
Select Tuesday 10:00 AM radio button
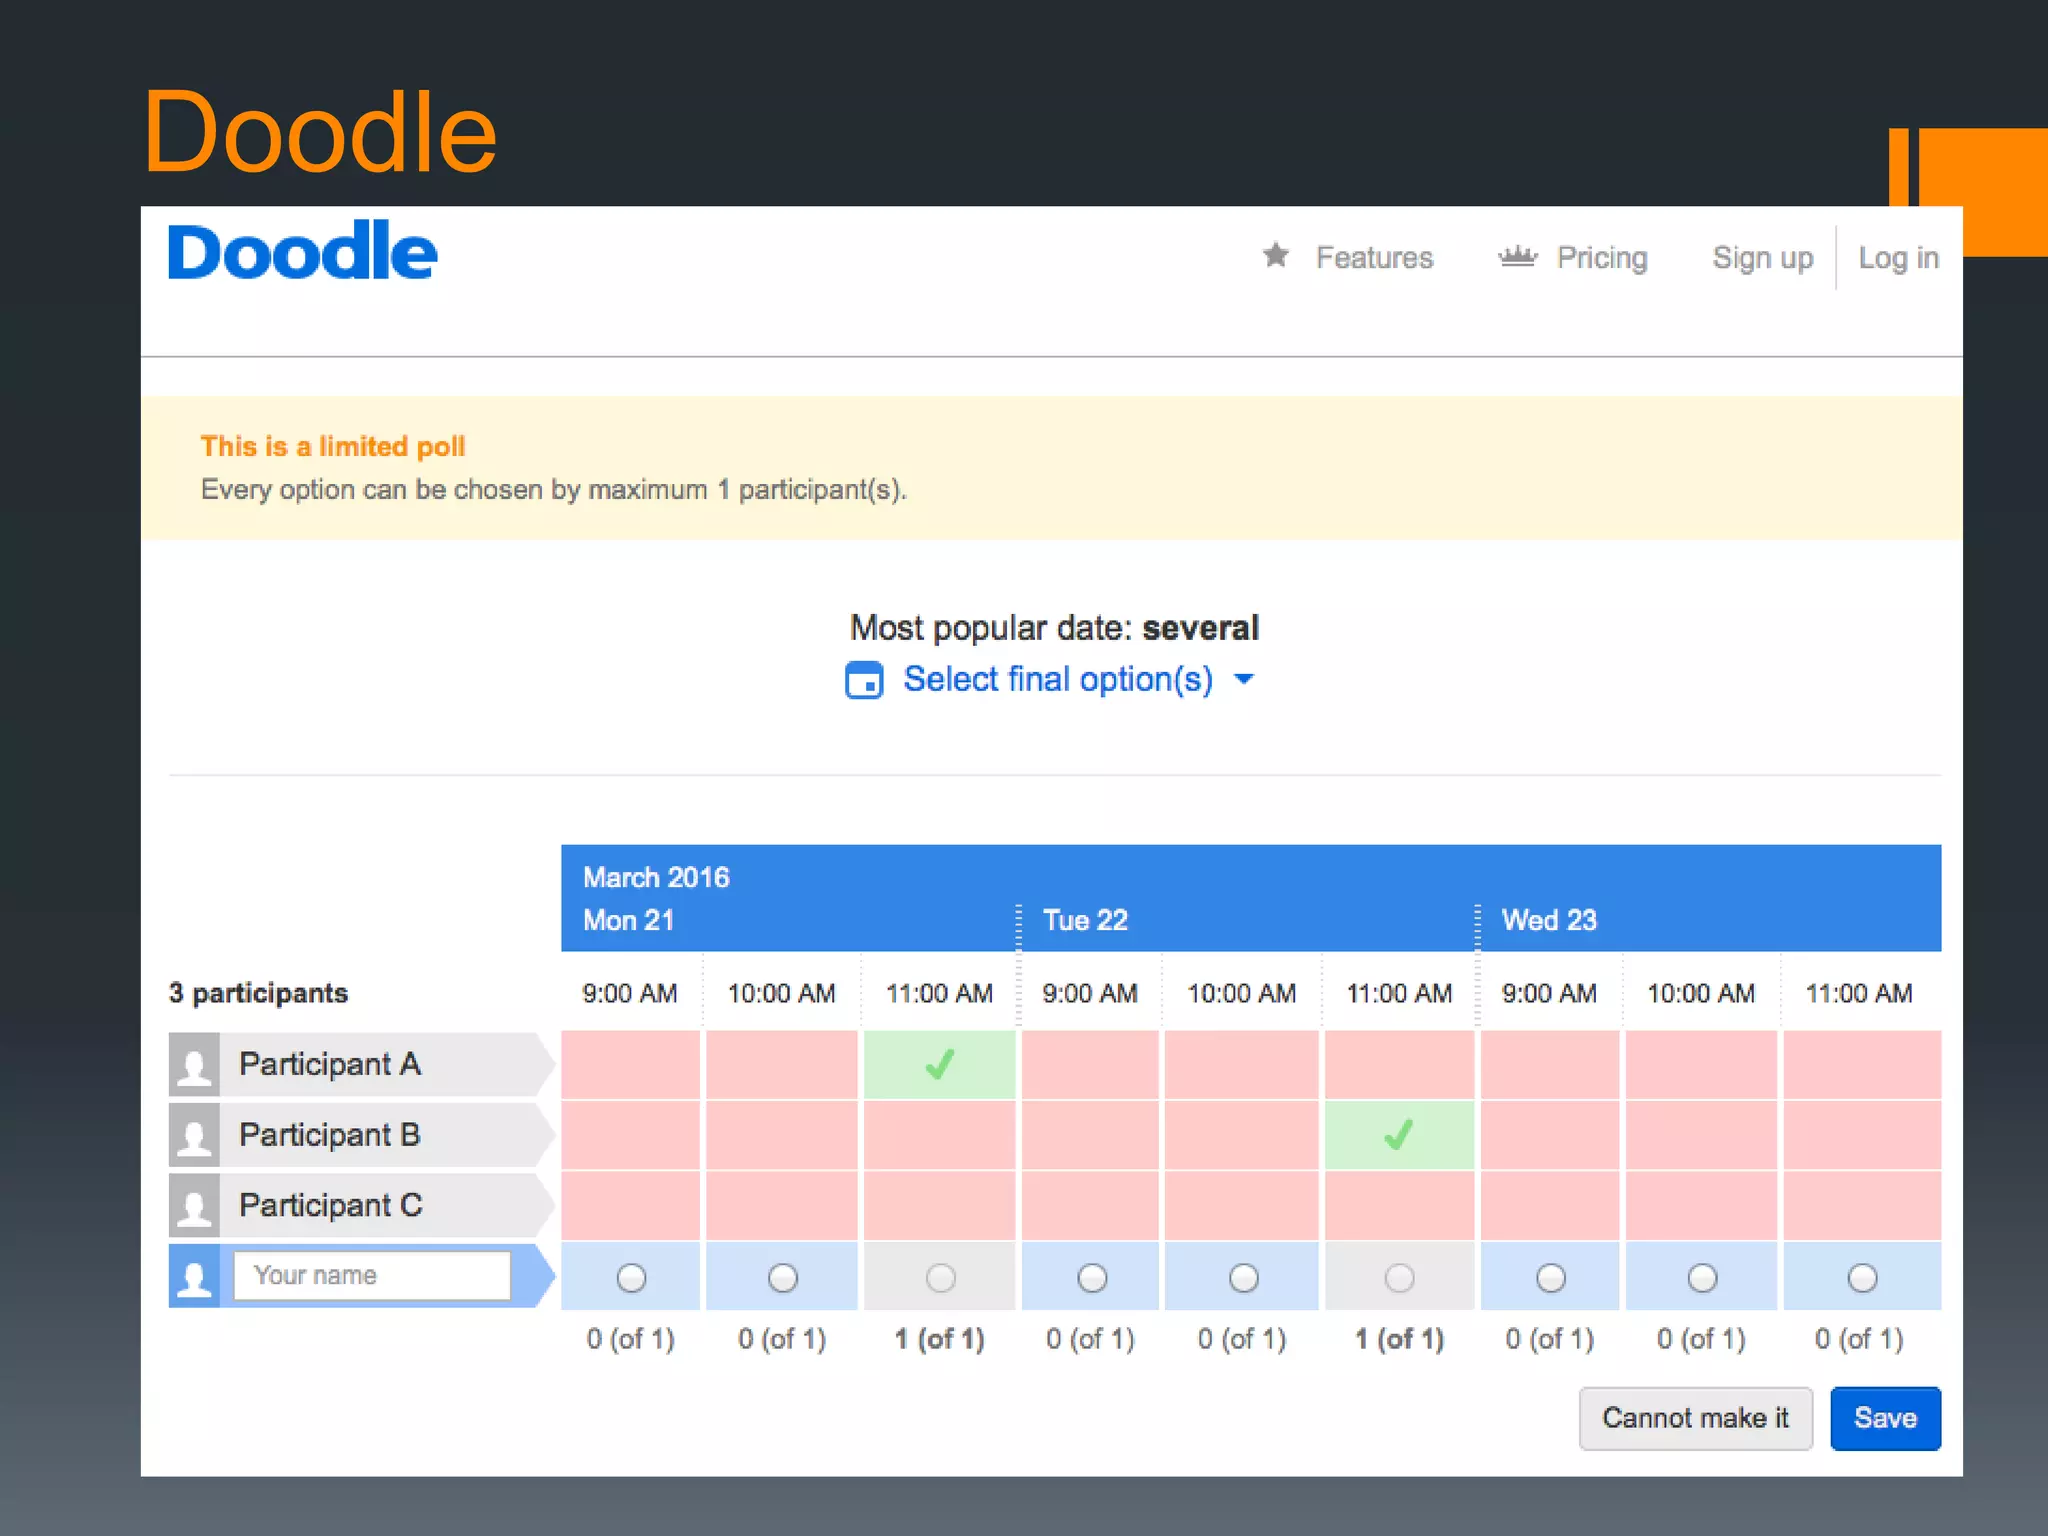pyautogui.click(x=1243, y=1277)
